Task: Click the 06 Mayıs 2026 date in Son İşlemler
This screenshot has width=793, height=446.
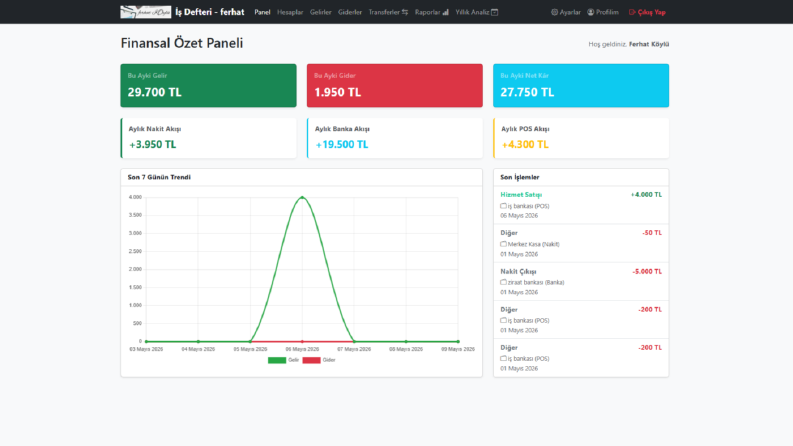Action: (519, 215)
